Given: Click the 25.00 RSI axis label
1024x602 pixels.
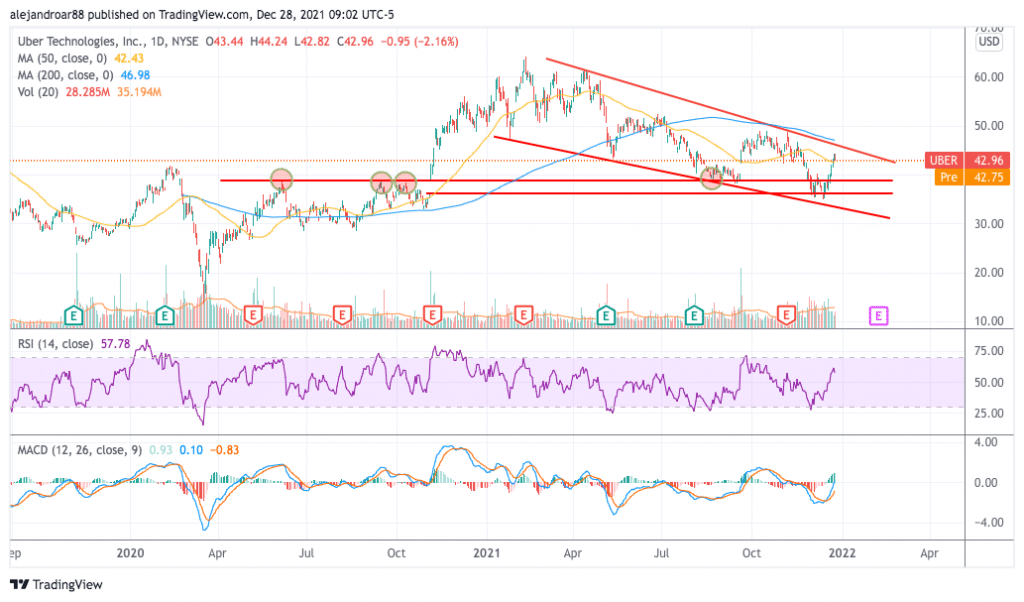Looking at the screenshot, I should pyautogui.click(x=989, y=413).
